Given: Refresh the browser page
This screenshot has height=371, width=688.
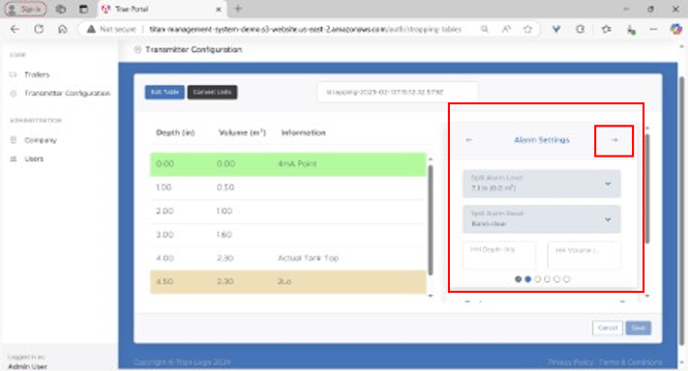Looking at the screenshot, I should (39, 29).
